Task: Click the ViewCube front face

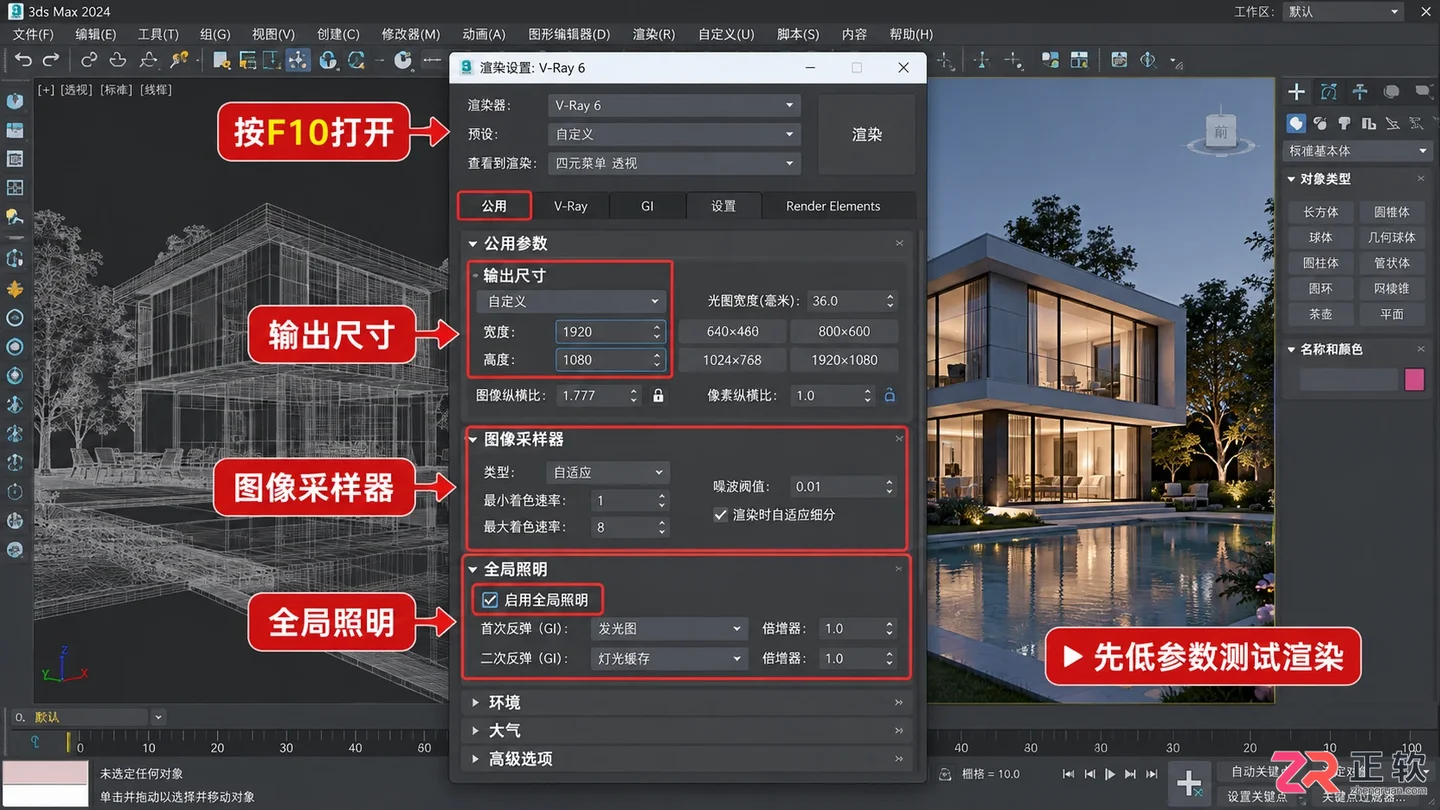Action: 1221,132
